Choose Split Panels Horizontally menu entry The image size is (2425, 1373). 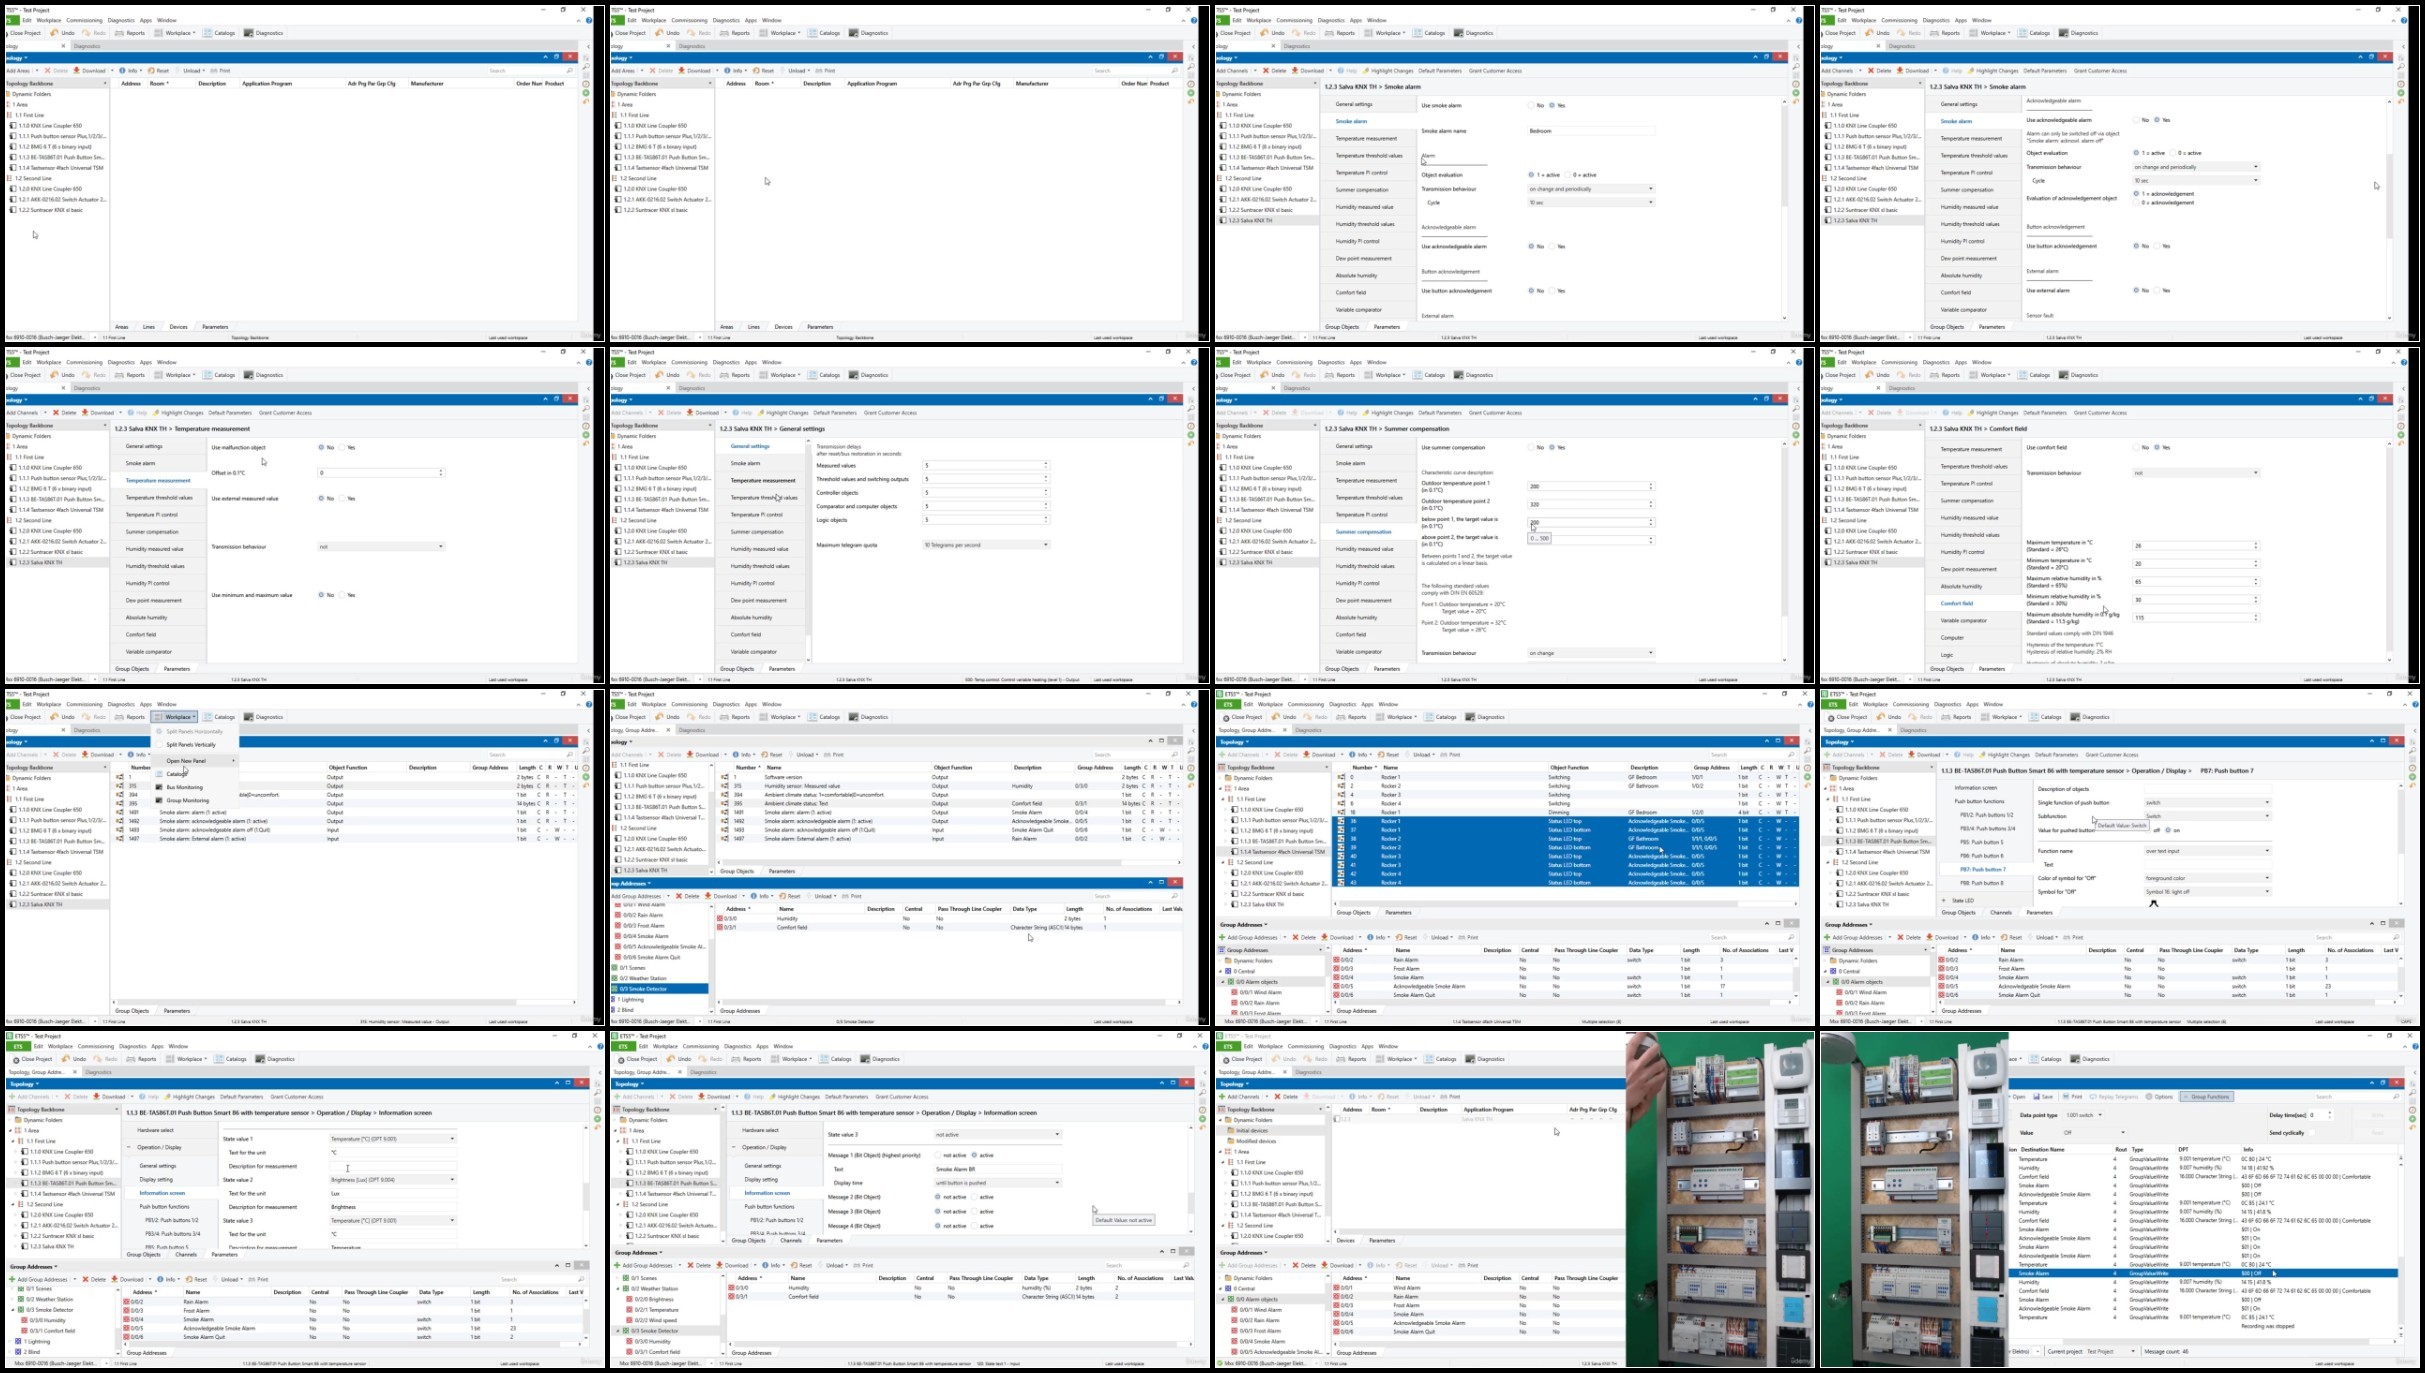point(195,731)
